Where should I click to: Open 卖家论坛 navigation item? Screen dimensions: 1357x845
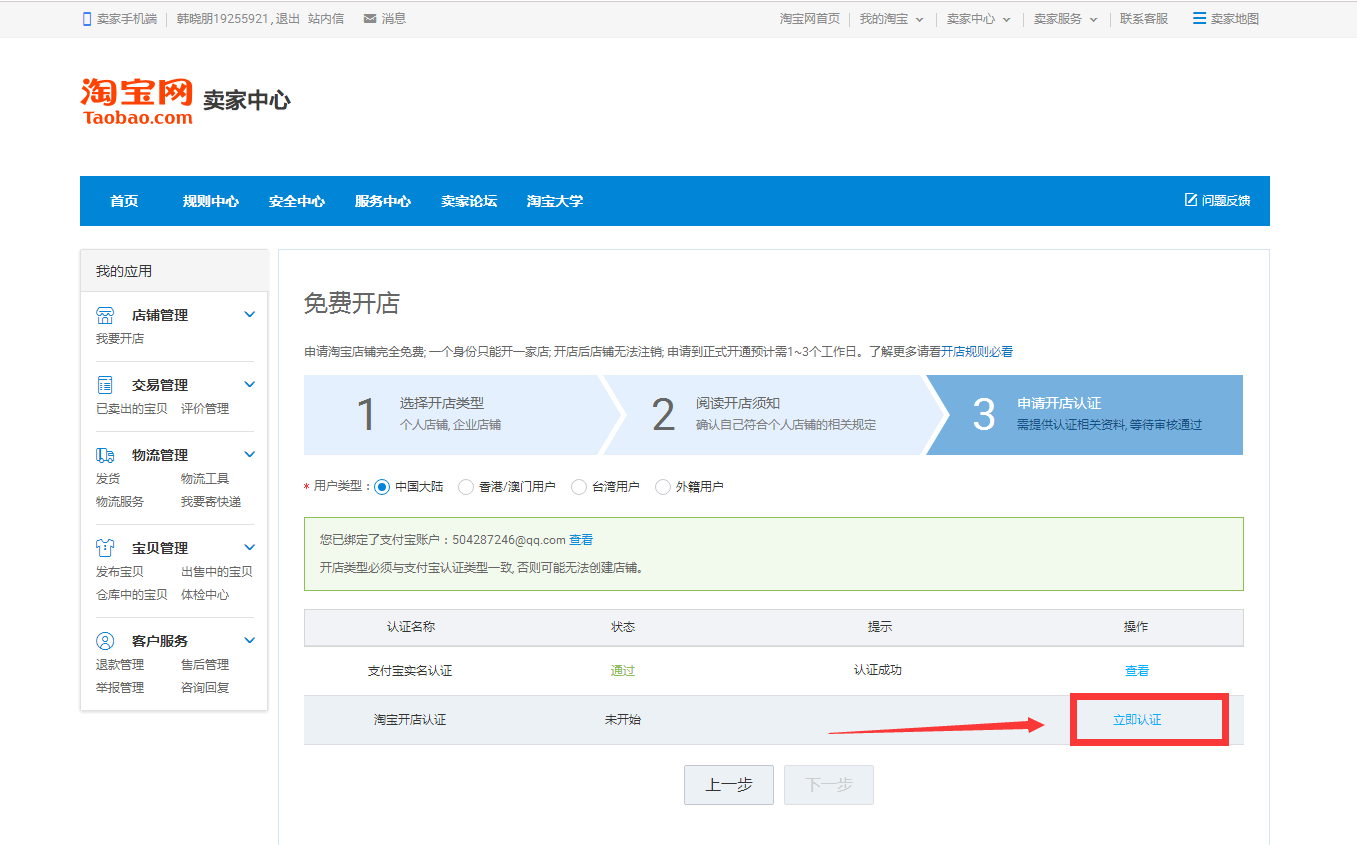469,201
